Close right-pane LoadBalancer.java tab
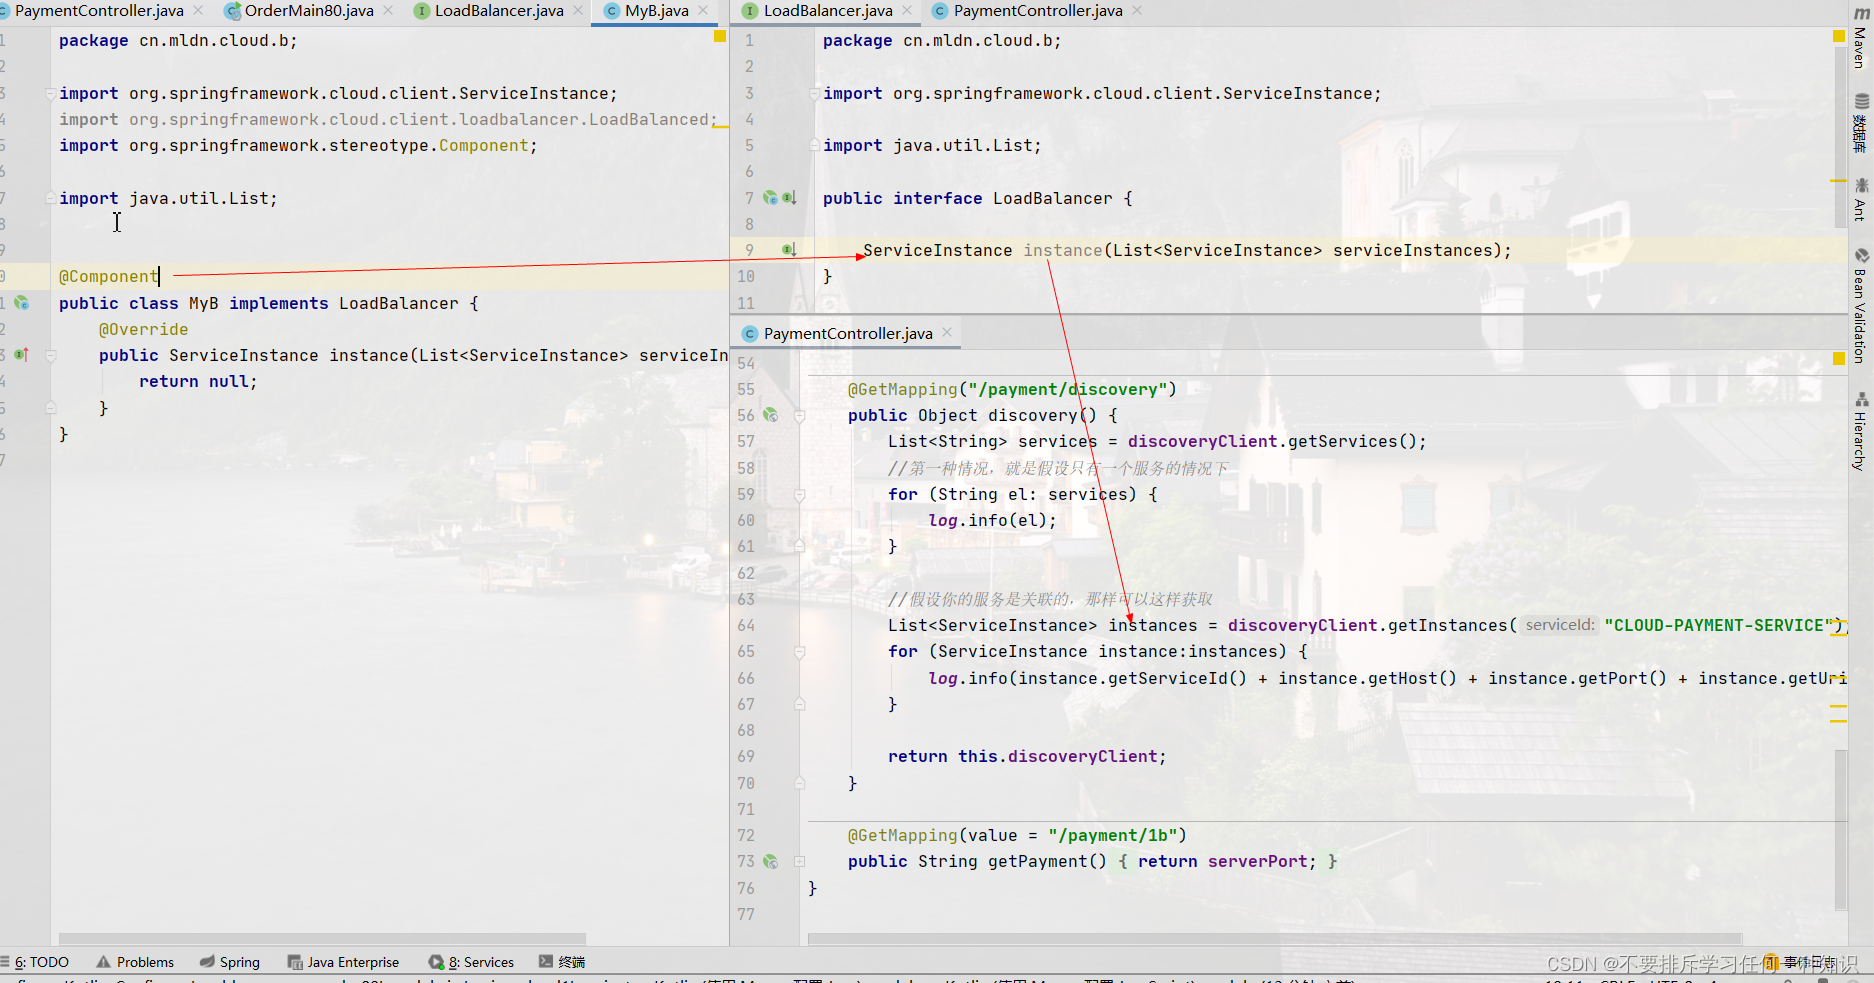The image size is (1874, 983). pos(907,10)
